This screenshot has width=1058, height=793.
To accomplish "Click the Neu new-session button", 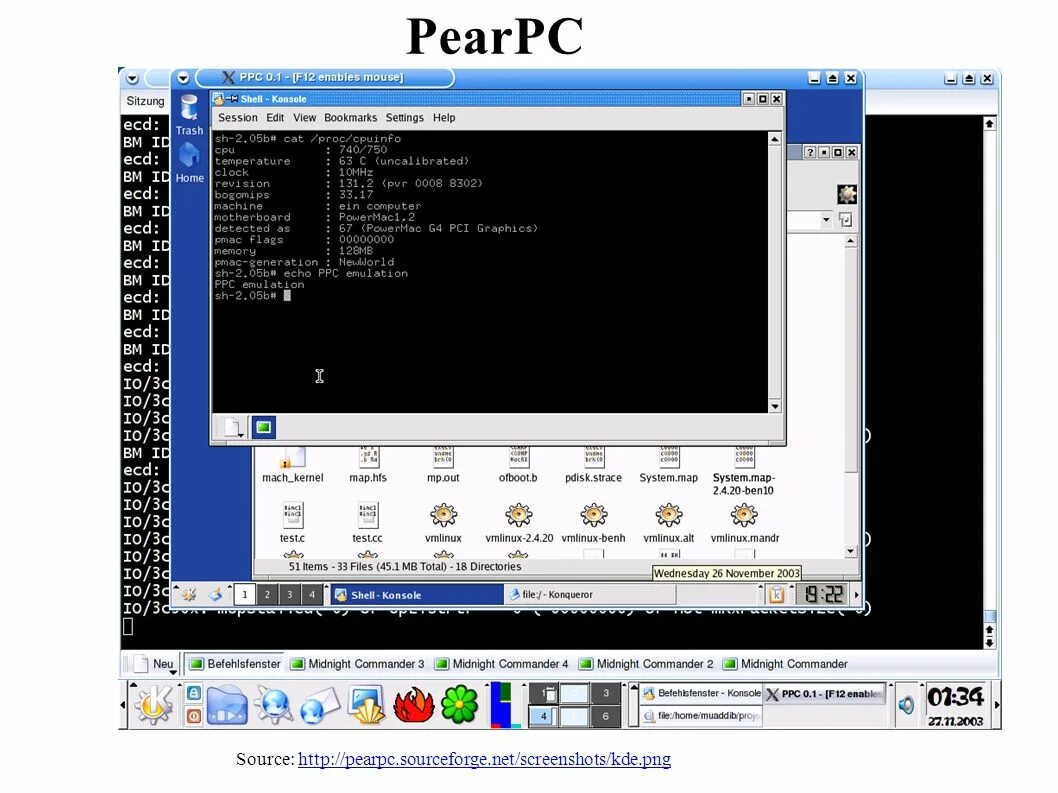I will point(155,664).
